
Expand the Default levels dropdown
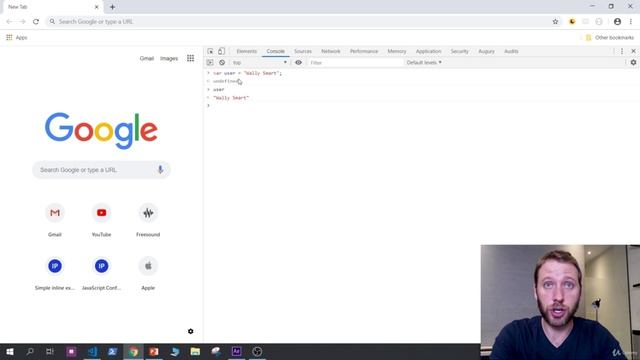tap(424, 62)
